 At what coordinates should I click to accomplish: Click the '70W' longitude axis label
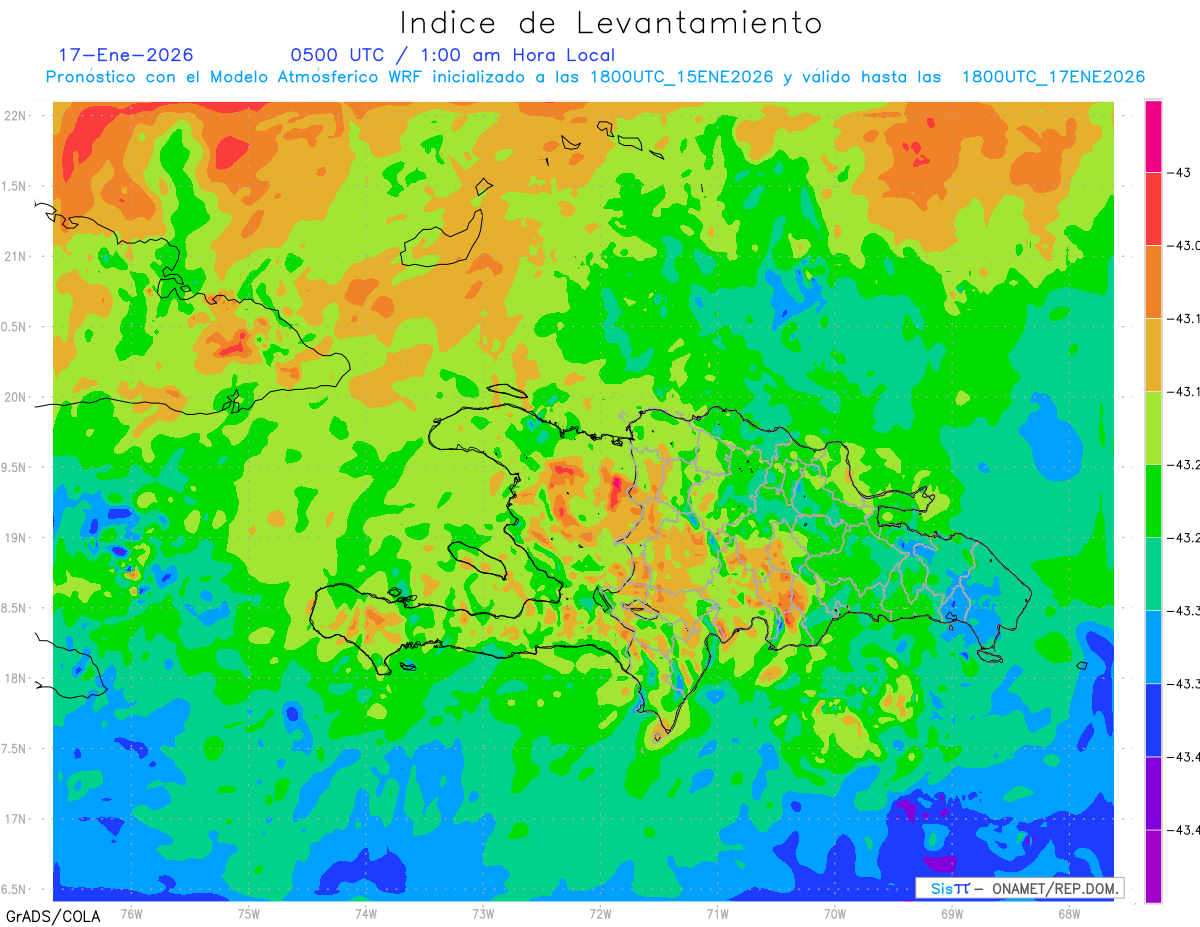[835, 913]
